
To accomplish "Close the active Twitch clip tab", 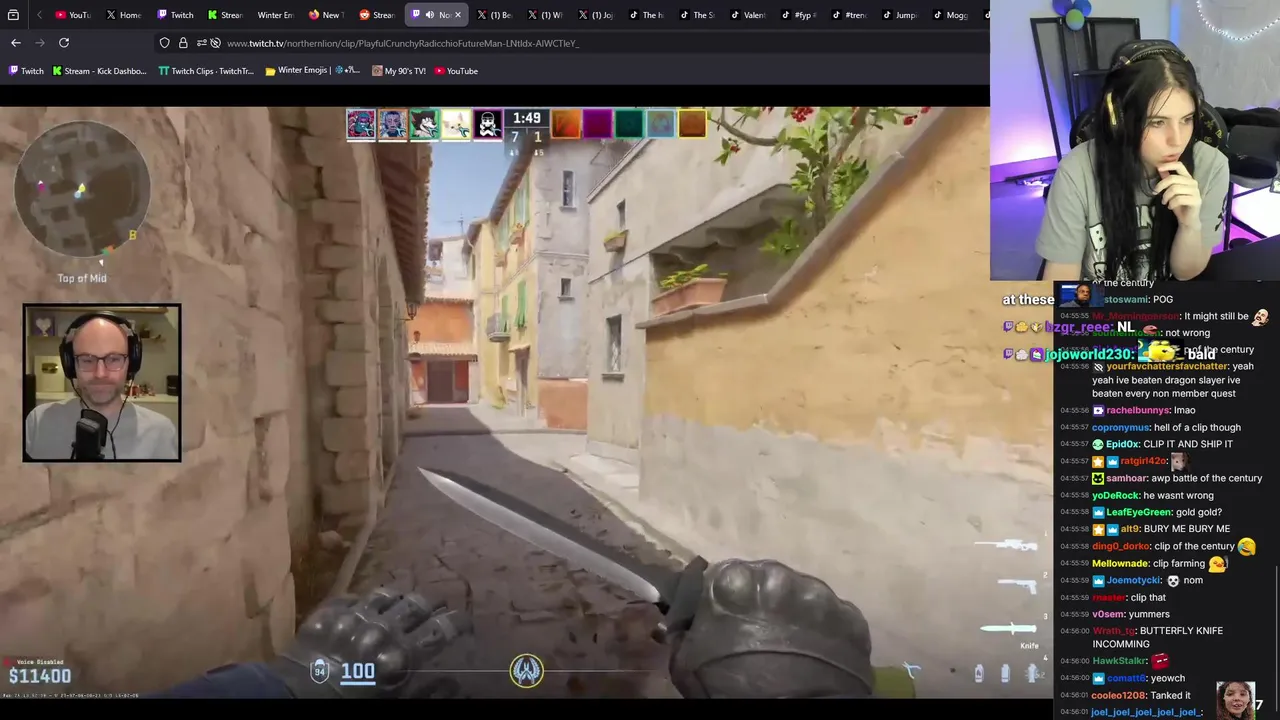I will coord(458,15).
